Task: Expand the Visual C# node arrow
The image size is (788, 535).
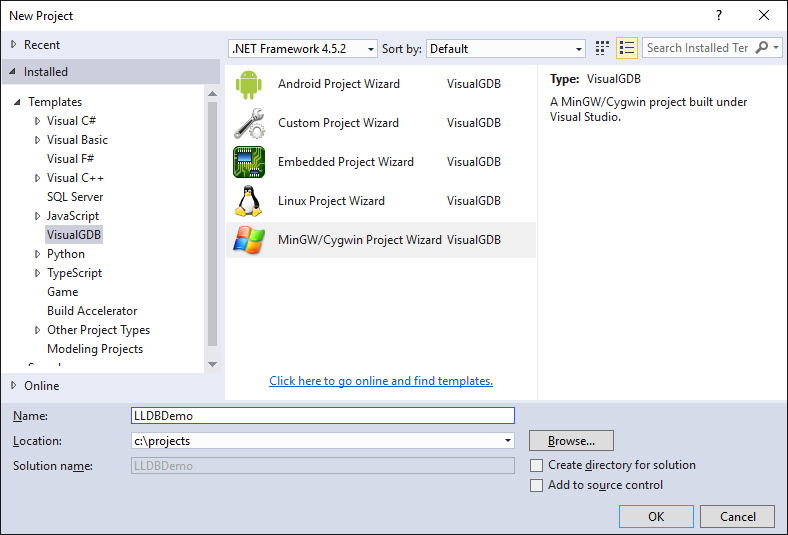Action: tap(37, 121)
